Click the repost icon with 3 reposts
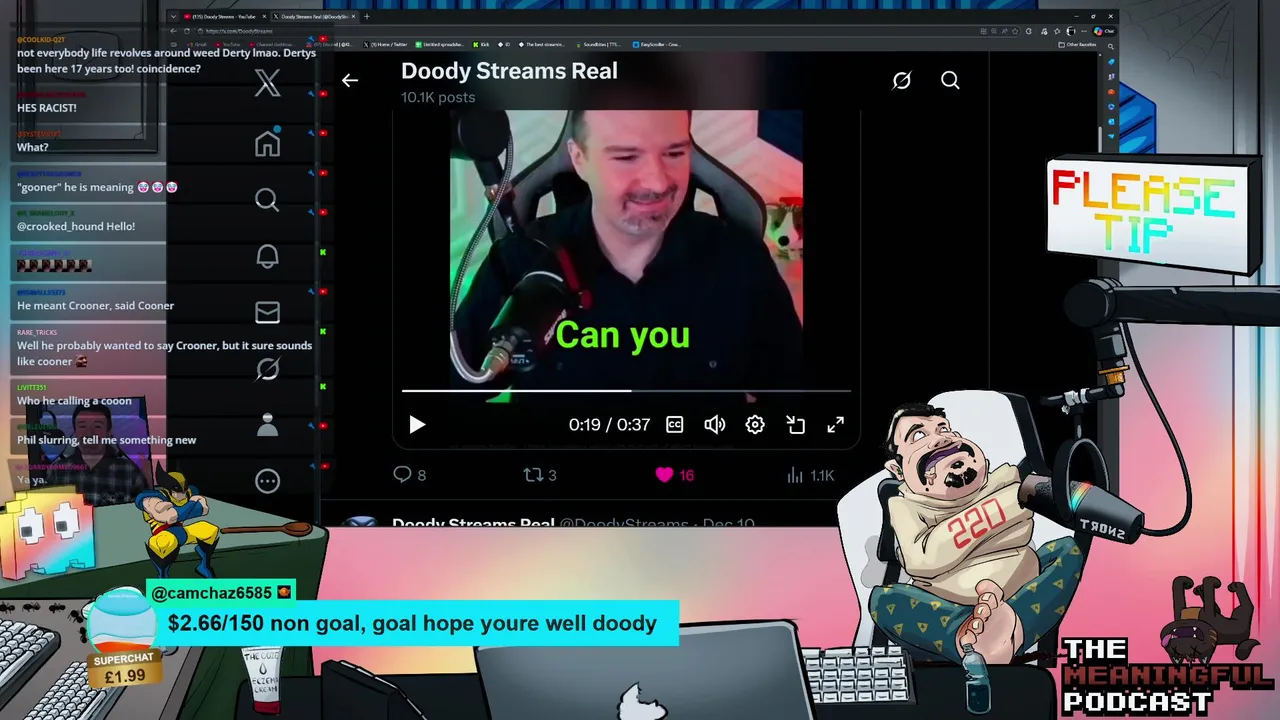 [533, 475]
